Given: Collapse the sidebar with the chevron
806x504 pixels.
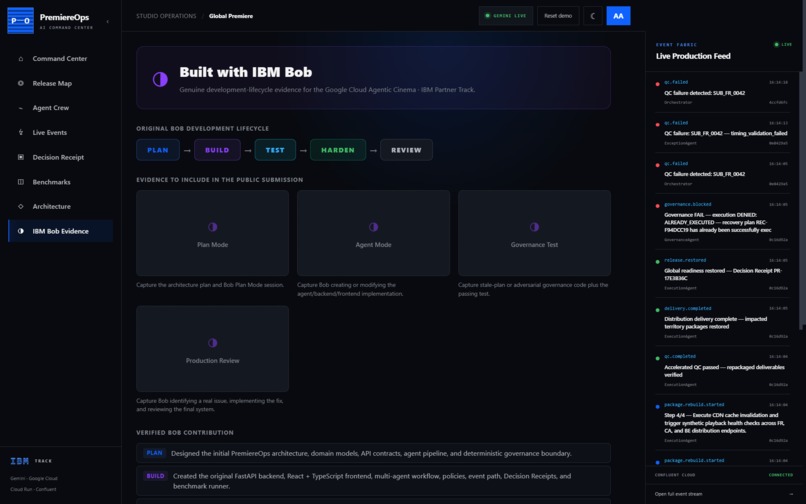Looking at the screenshot, I should point(107,22).
